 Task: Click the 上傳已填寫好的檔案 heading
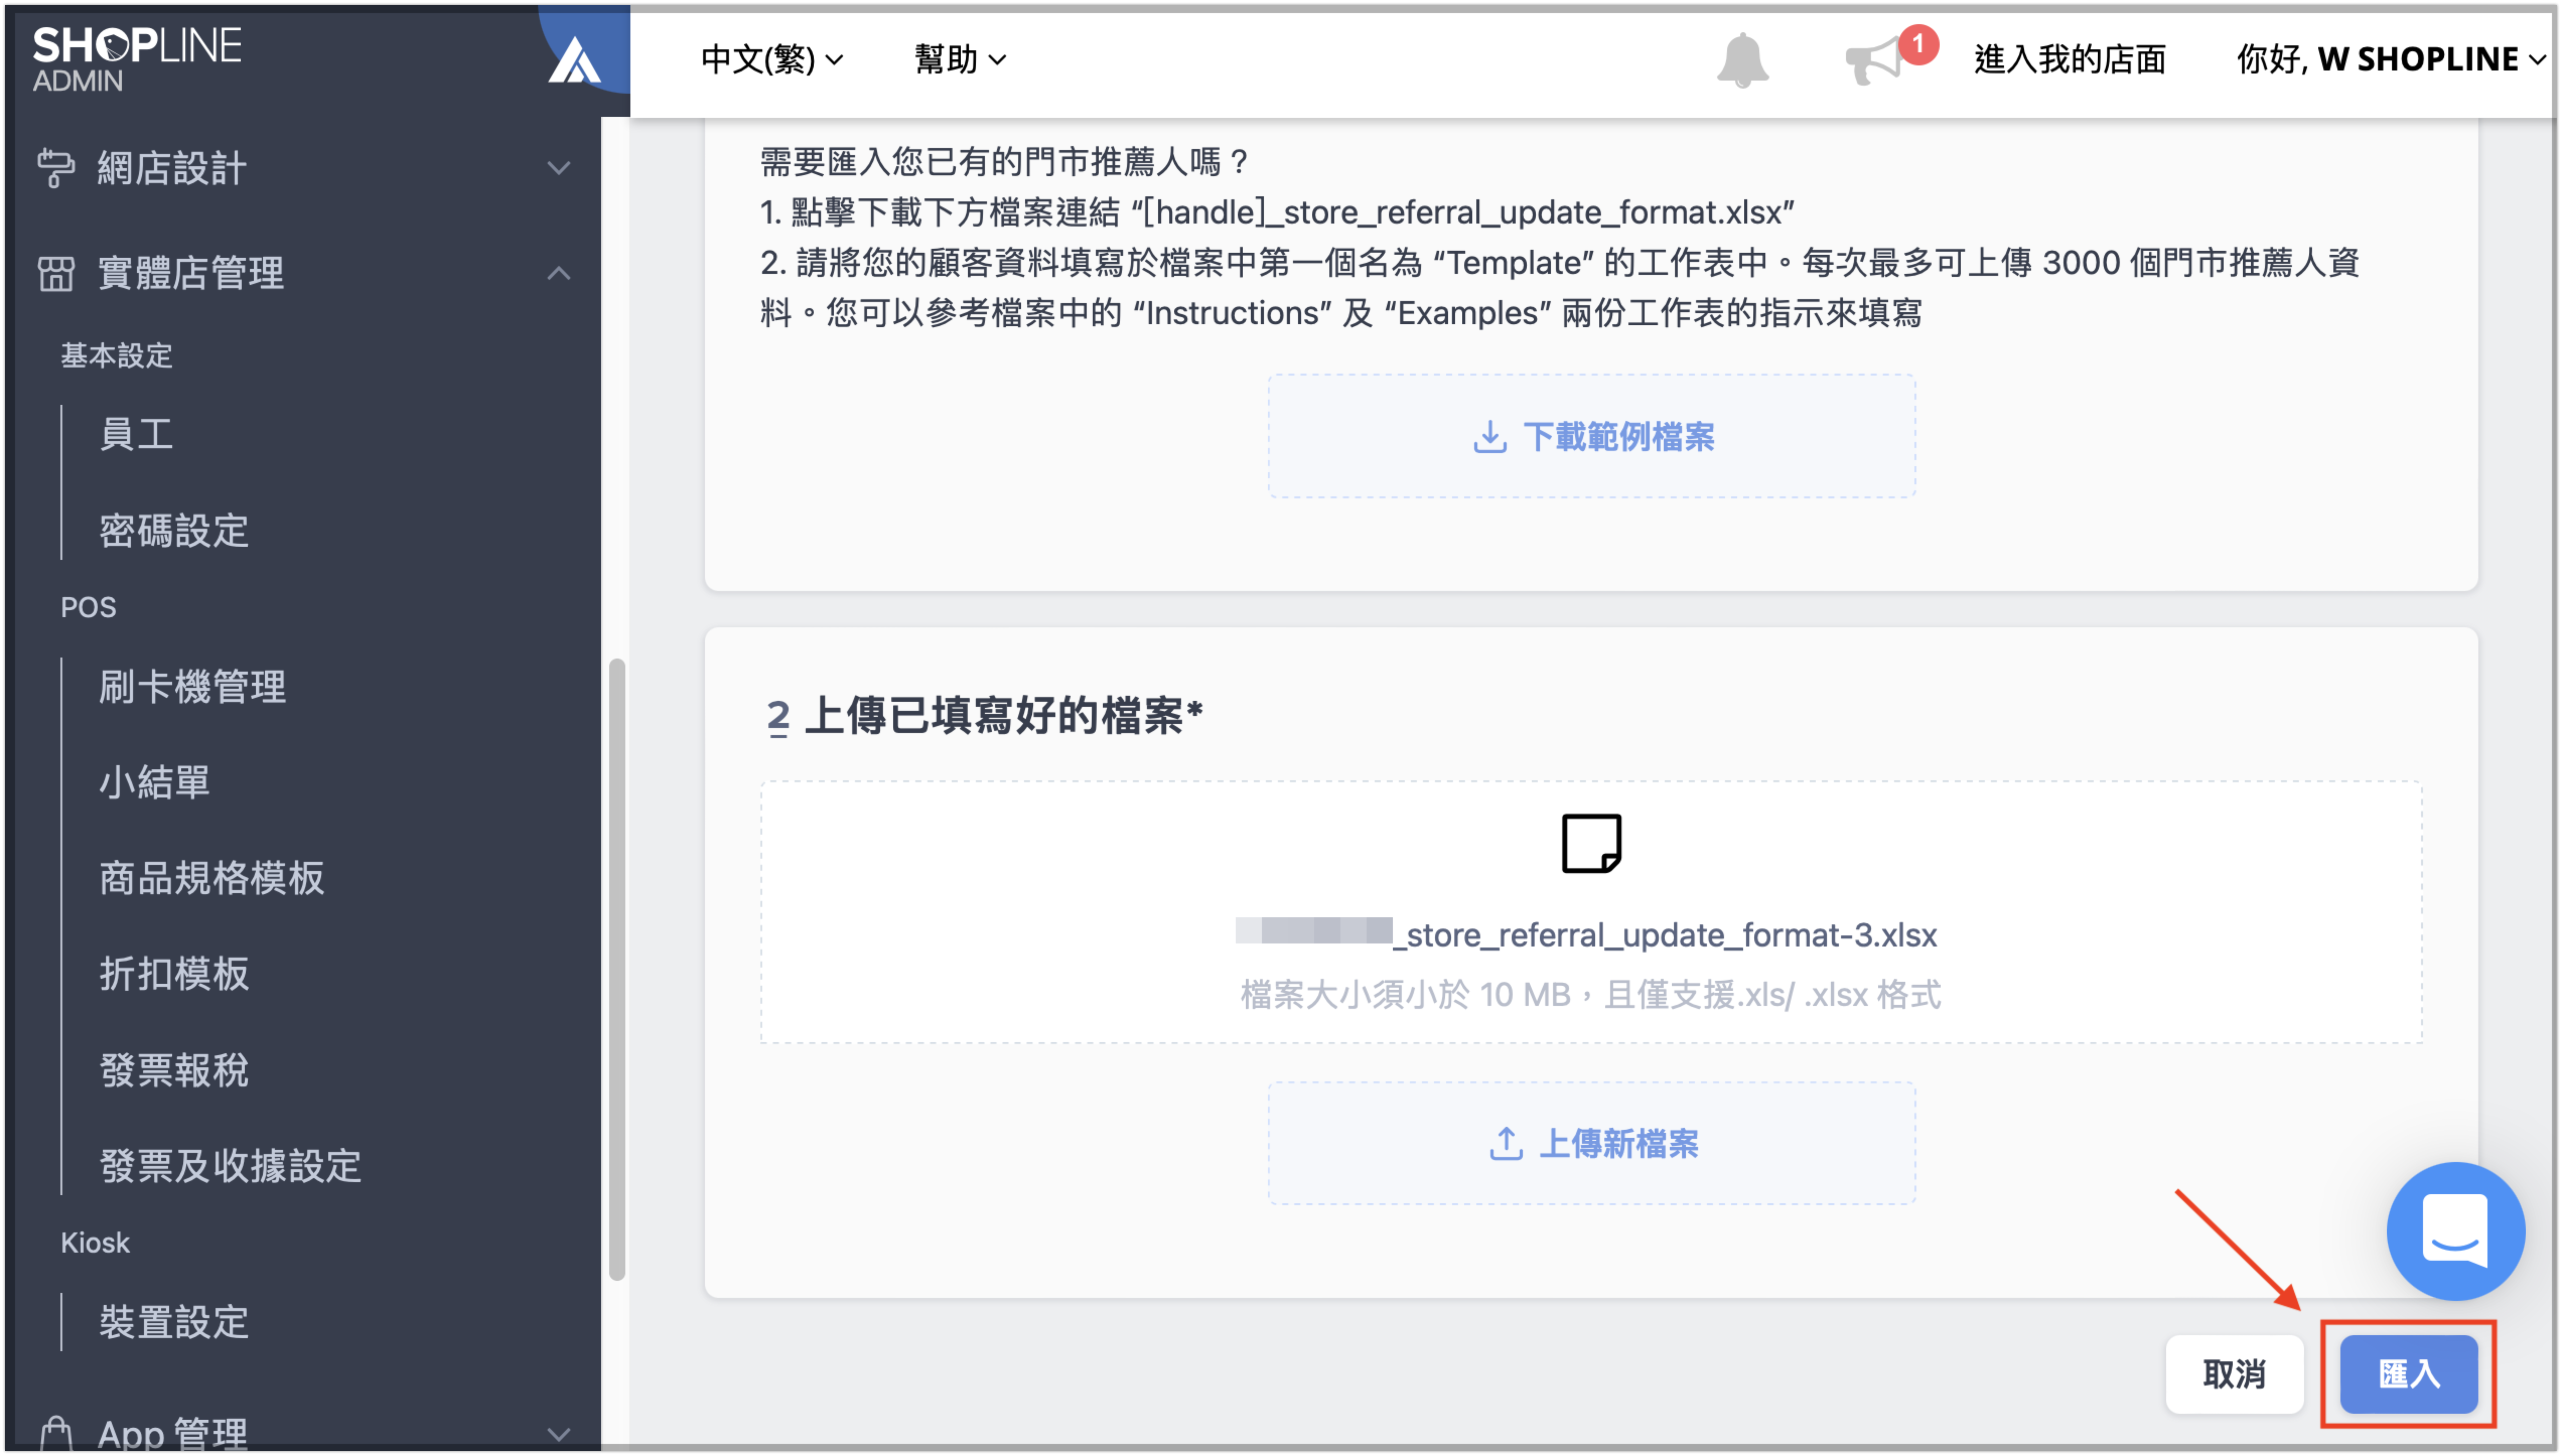click(x=1004, y=716)
